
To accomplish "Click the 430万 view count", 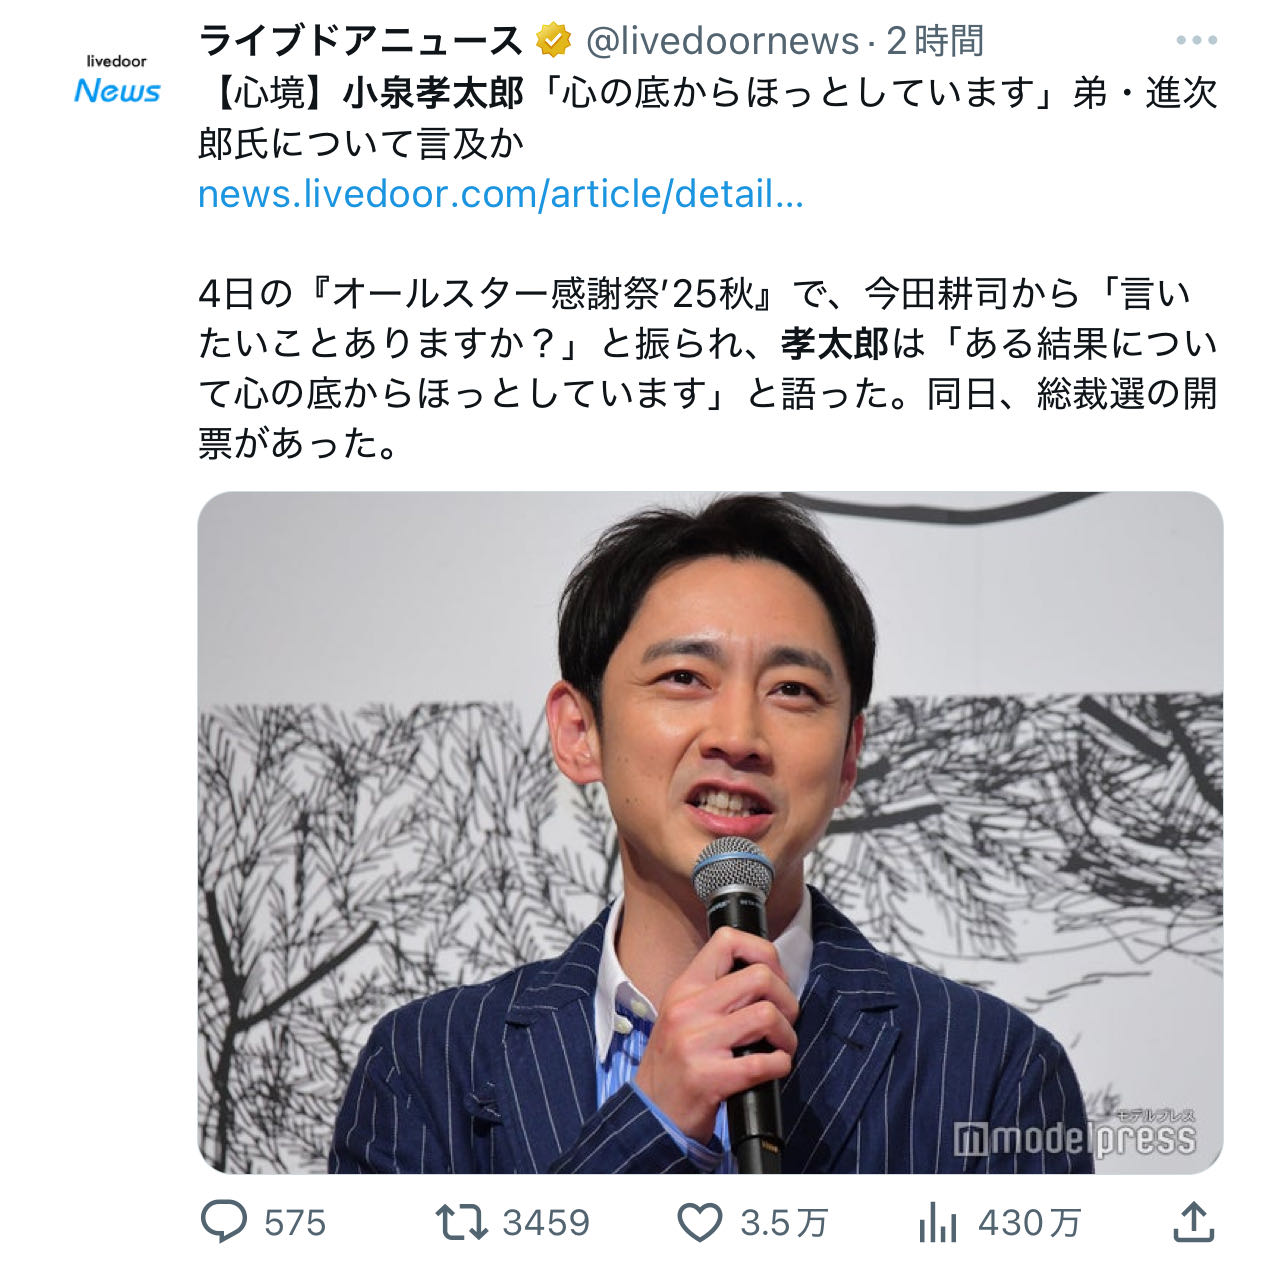I will (x=1030, y=1222).
